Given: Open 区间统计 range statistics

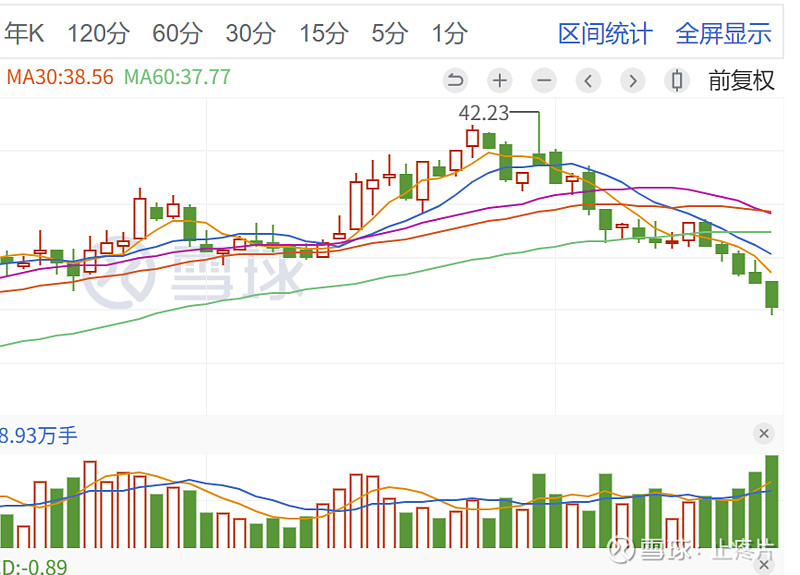Looking at the screenshot, I should click(x=605, y=34).
